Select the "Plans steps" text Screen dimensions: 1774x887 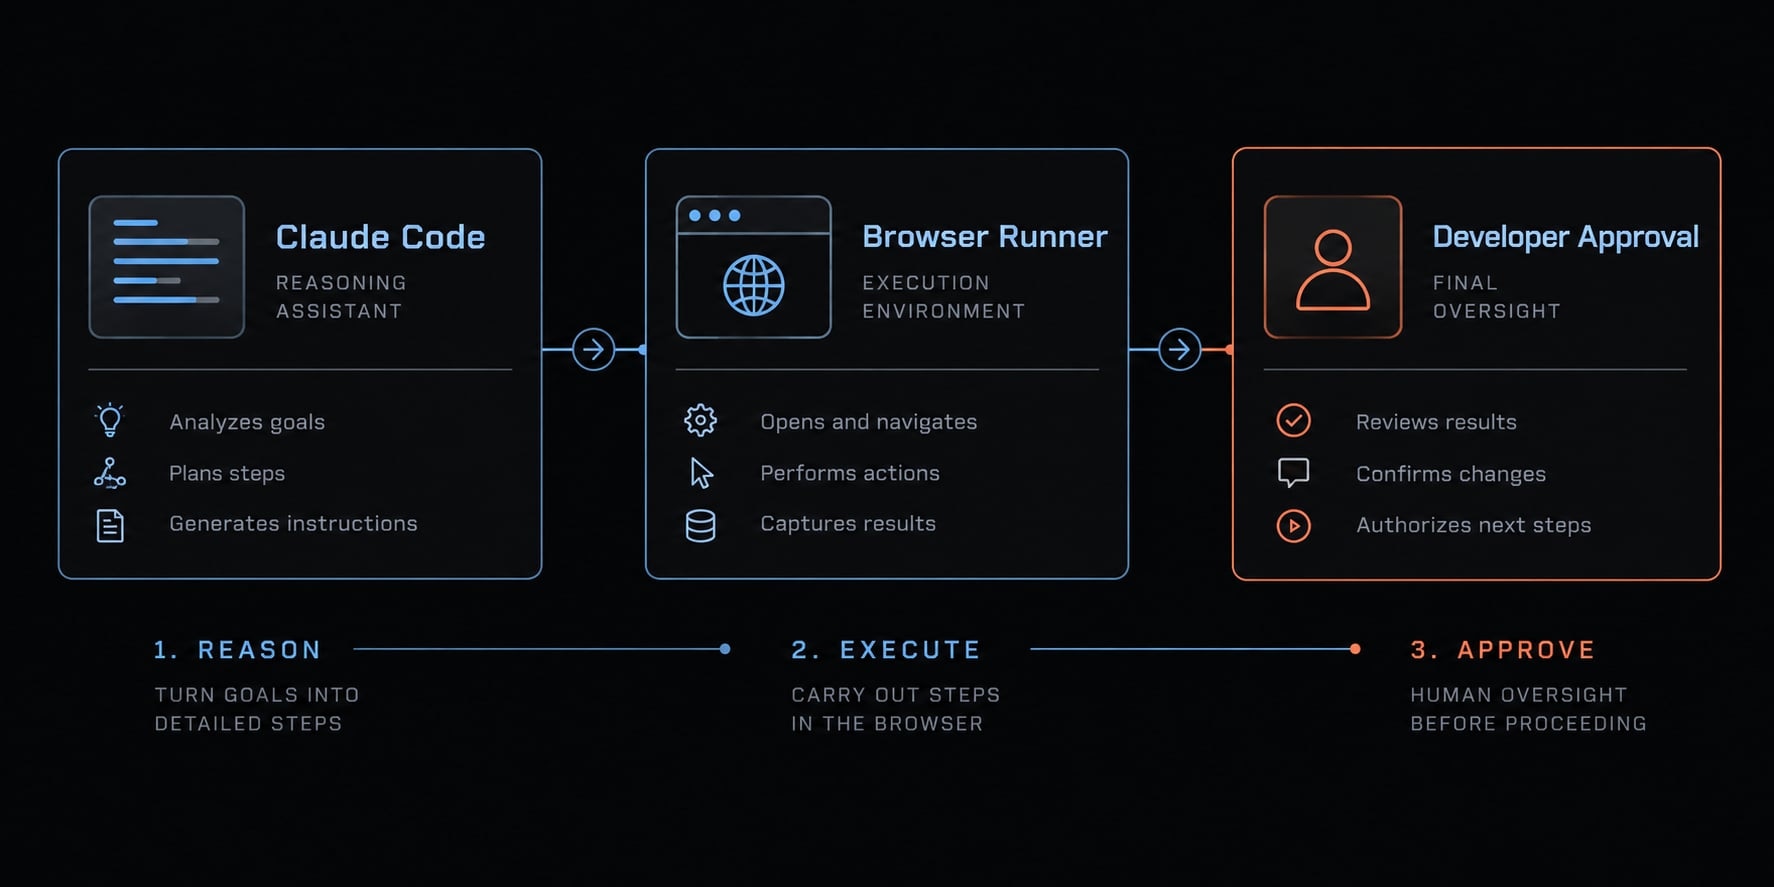pyautogui.click(x=227, y=473)
